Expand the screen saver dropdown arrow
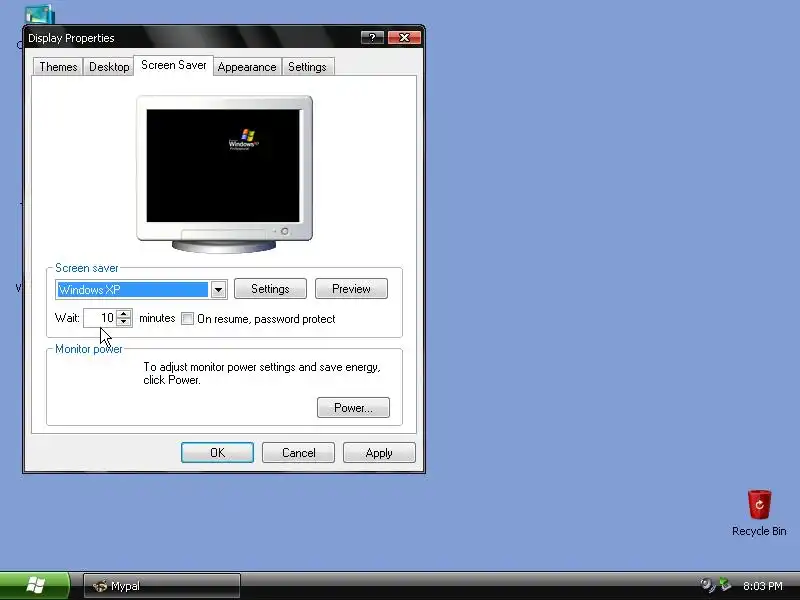Viewport: 800px width, 600px height. point(218,290)
